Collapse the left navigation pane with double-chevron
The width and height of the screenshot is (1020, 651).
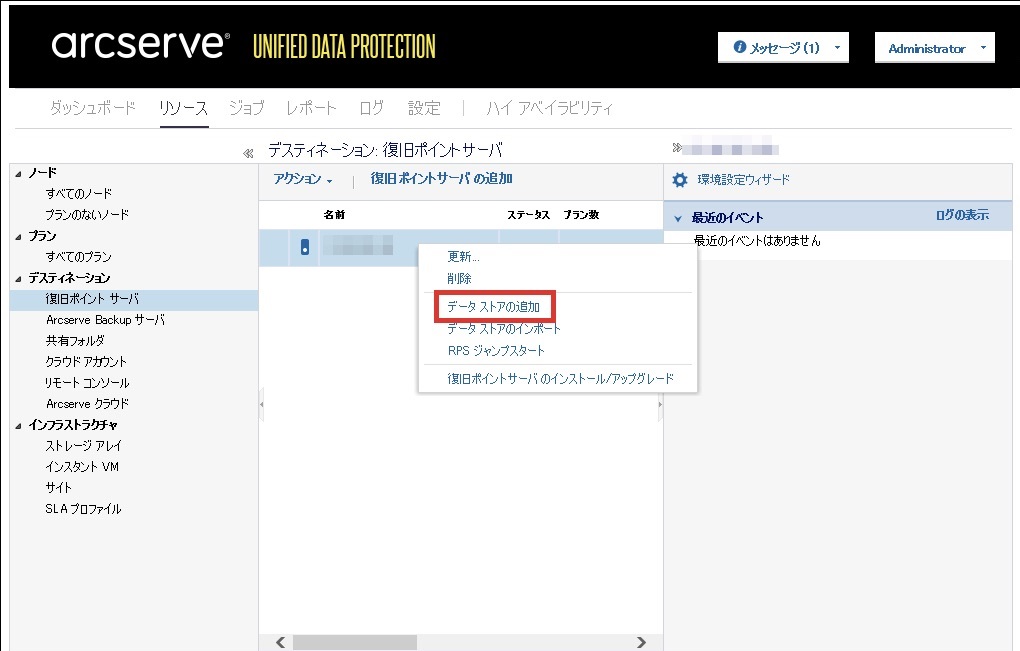[248, 153]
